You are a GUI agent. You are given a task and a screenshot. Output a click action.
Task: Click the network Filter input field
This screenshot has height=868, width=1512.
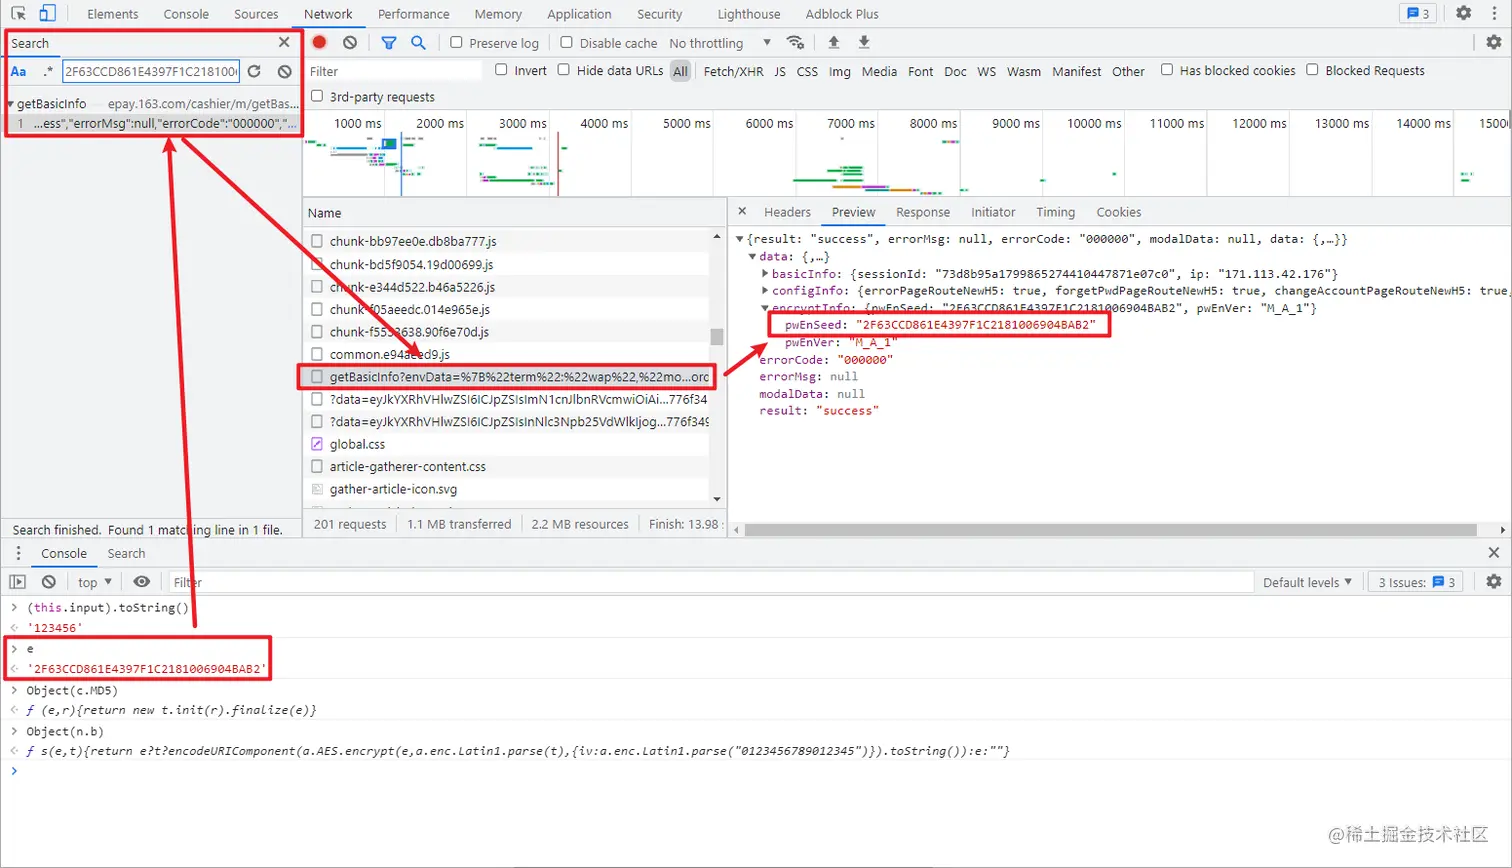[393, 71]
